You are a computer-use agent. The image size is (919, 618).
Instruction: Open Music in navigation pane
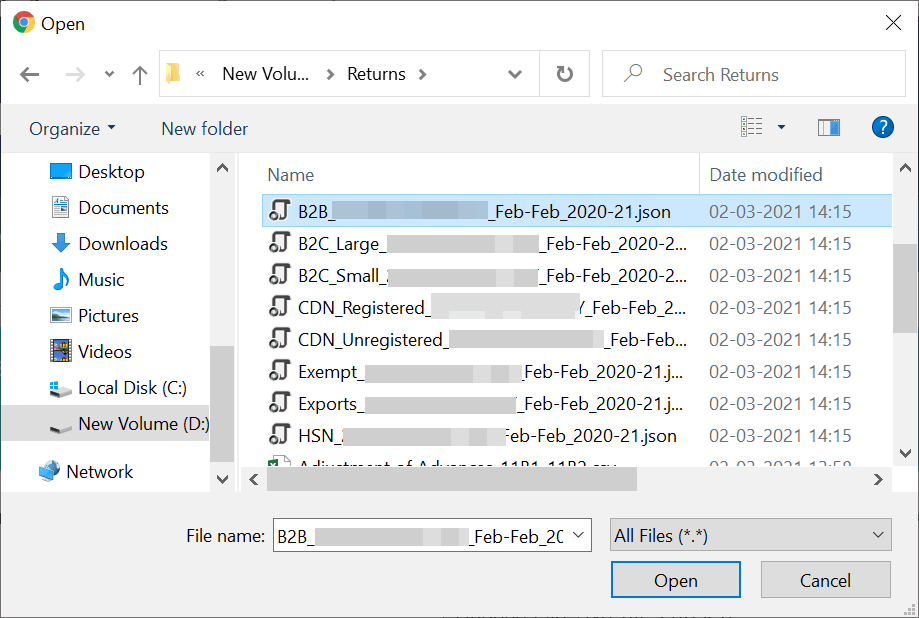pyautogui.click(x=87, y=279)
